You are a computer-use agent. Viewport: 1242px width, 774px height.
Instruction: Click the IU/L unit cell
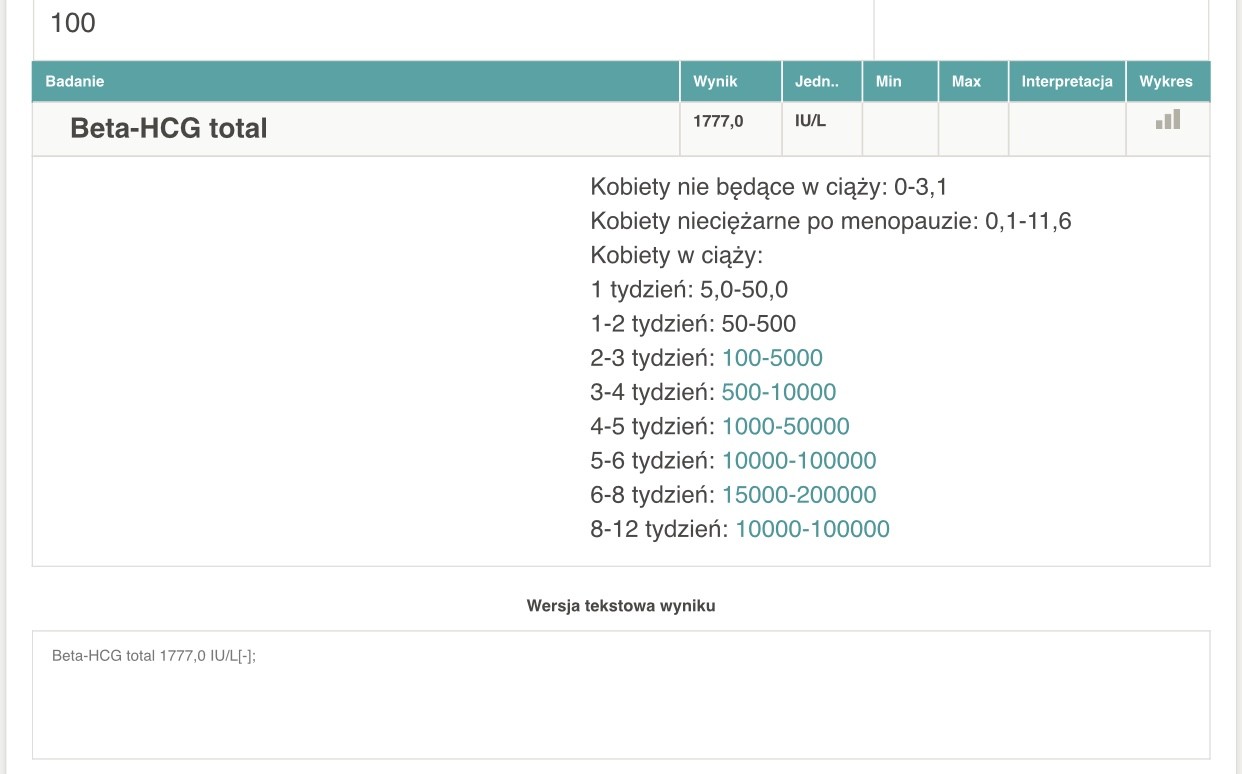click(x=810, y=121)
